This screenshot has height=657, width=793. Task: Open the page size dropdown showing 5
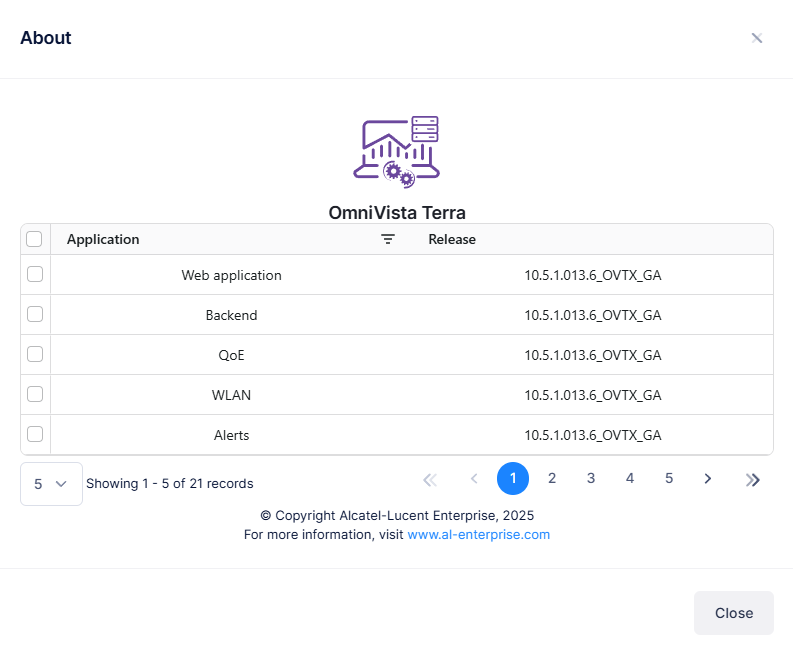51,484
